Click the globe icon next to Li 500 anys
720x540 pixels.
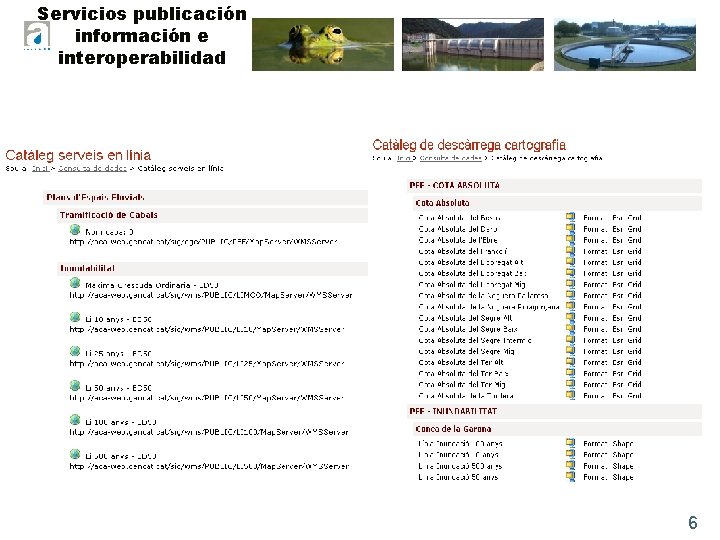[x=75, y=455]
